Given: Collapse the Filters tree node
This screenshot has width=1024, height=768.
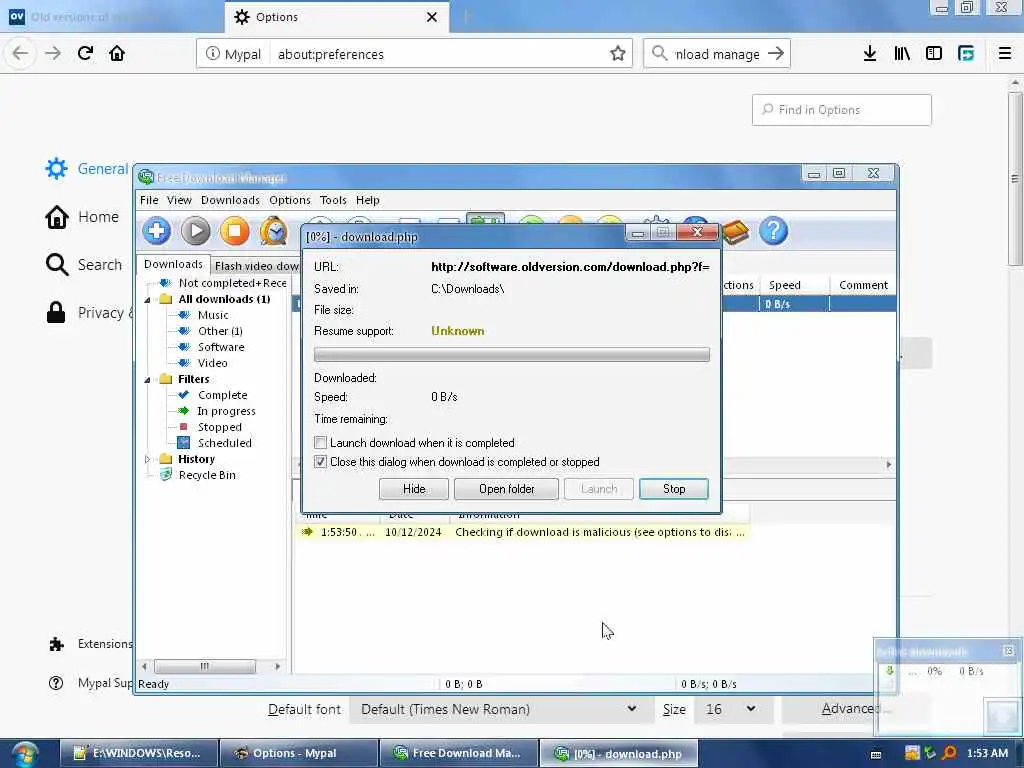Looking at the screenshot, I should pos(148,379).
